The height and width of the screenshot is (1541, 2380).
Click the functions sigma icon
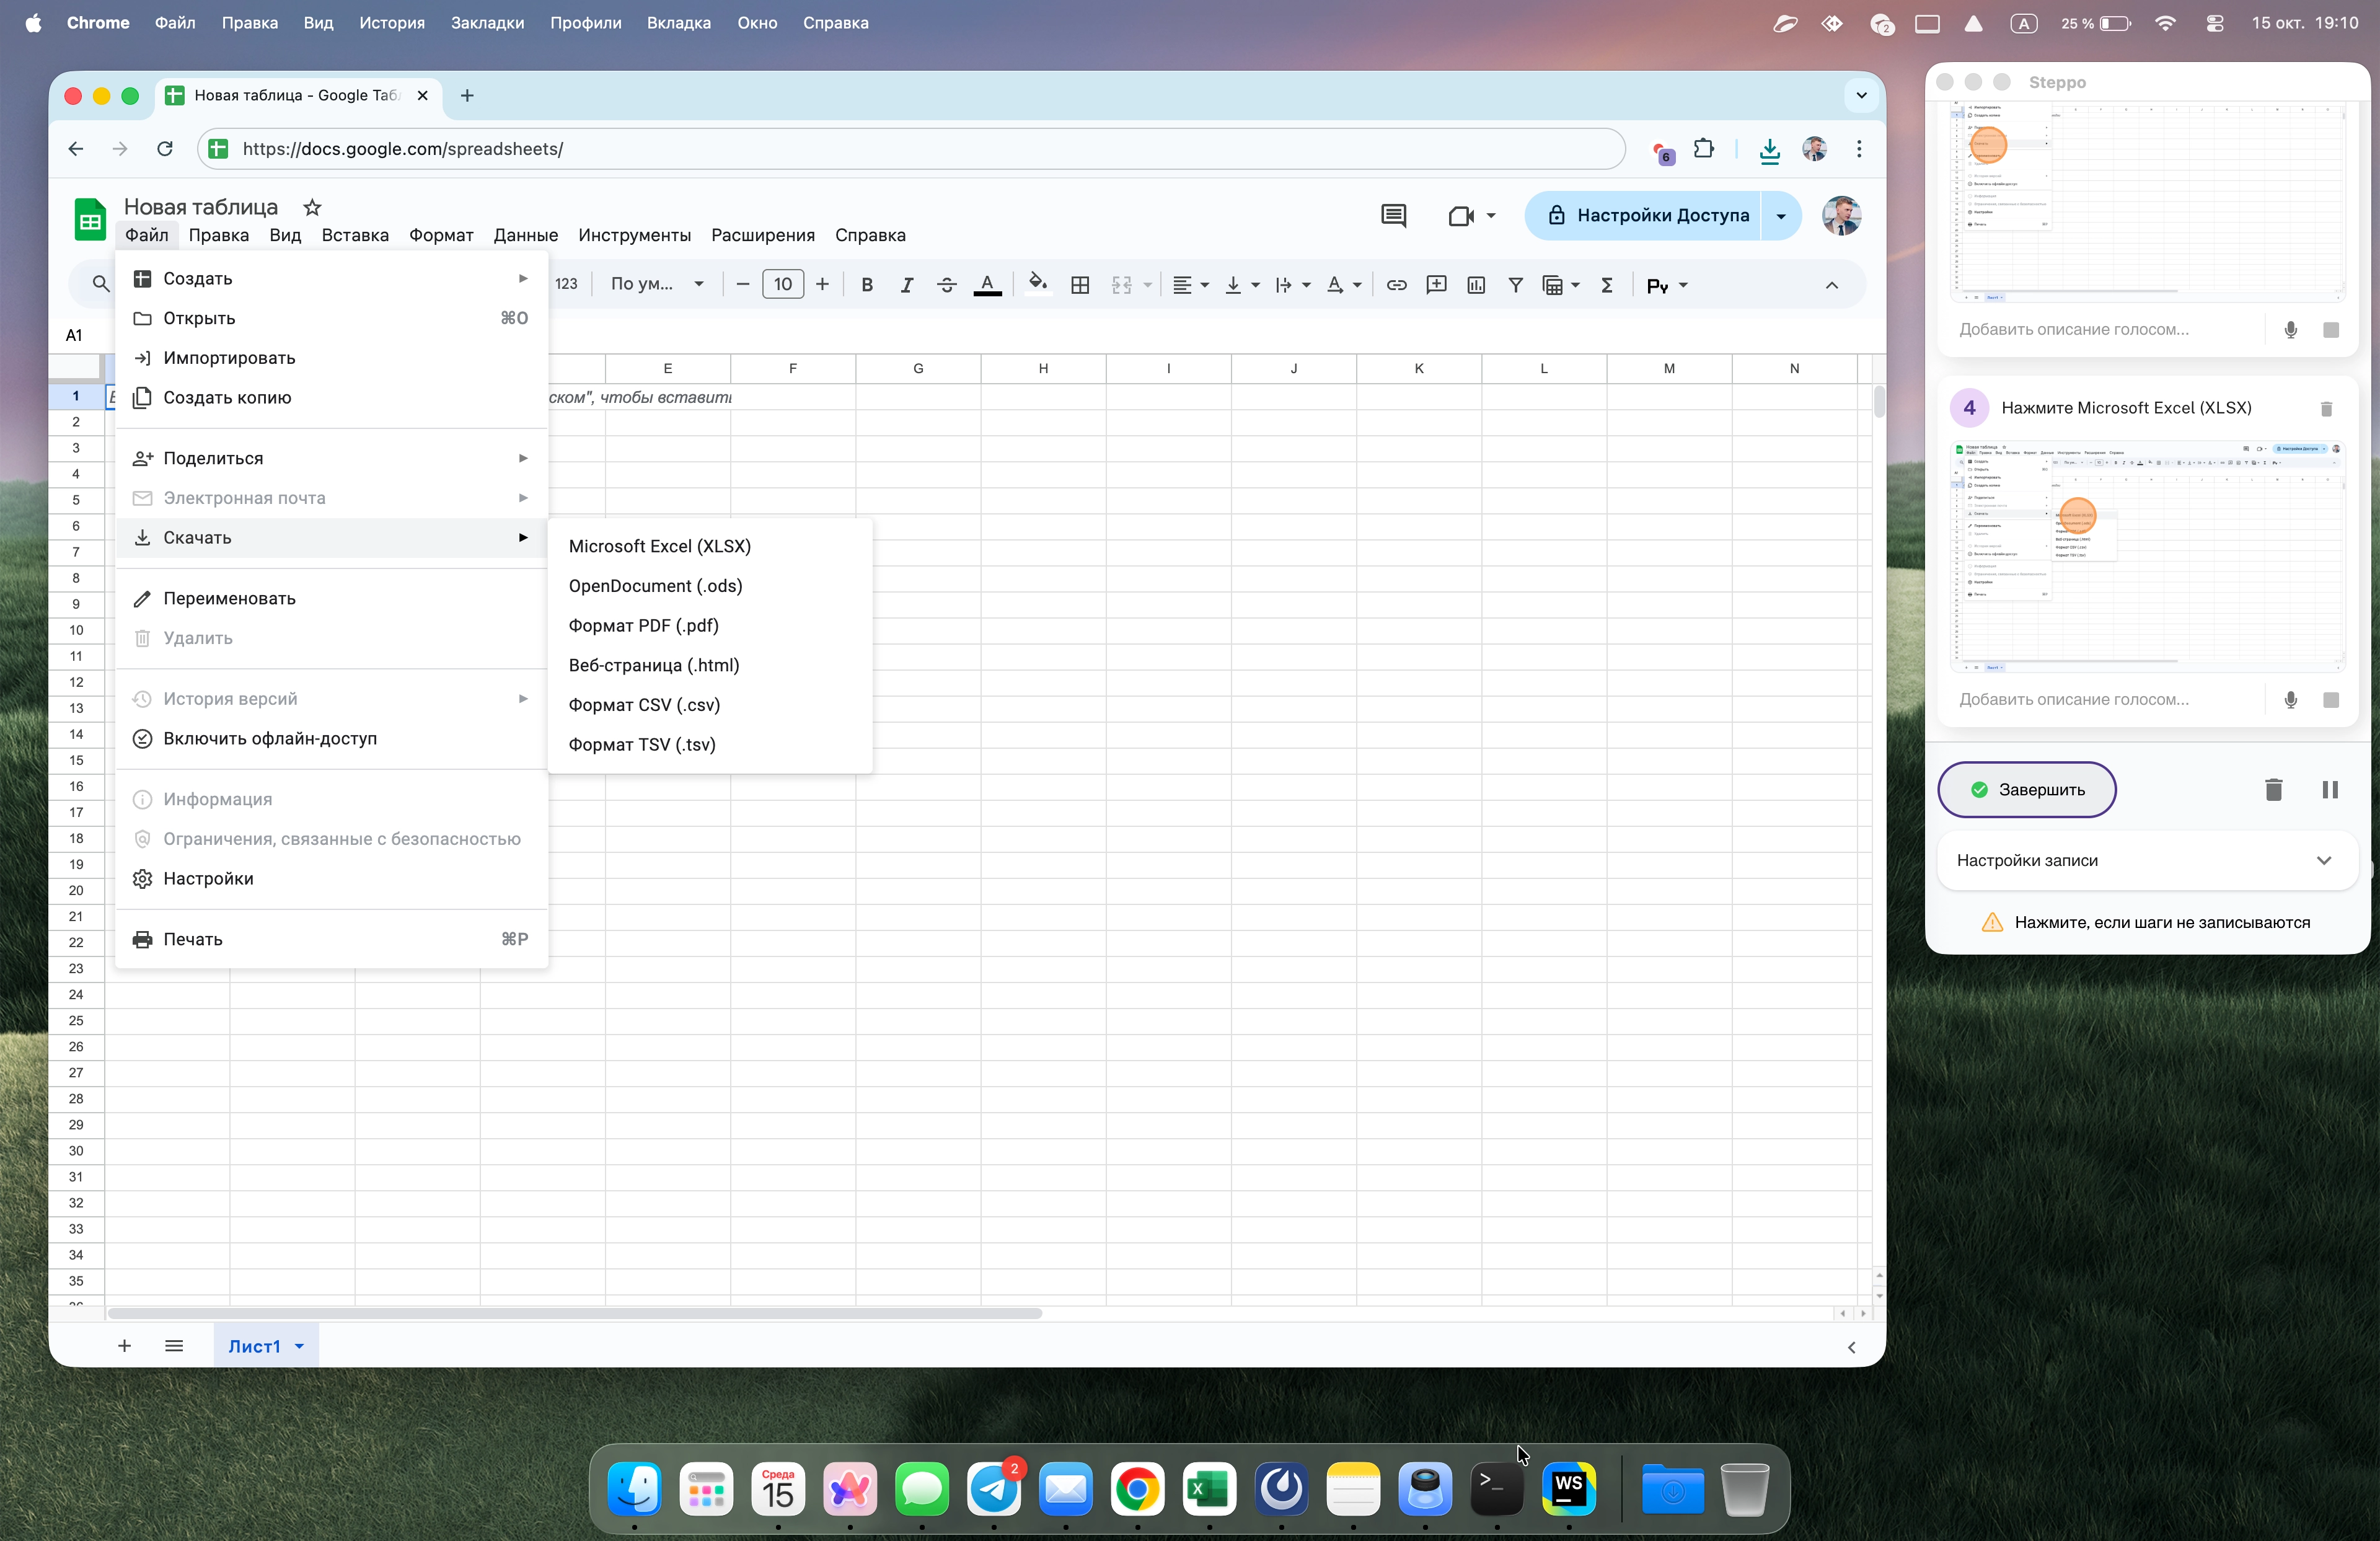pyautogui.click(x=1607, y=285)
